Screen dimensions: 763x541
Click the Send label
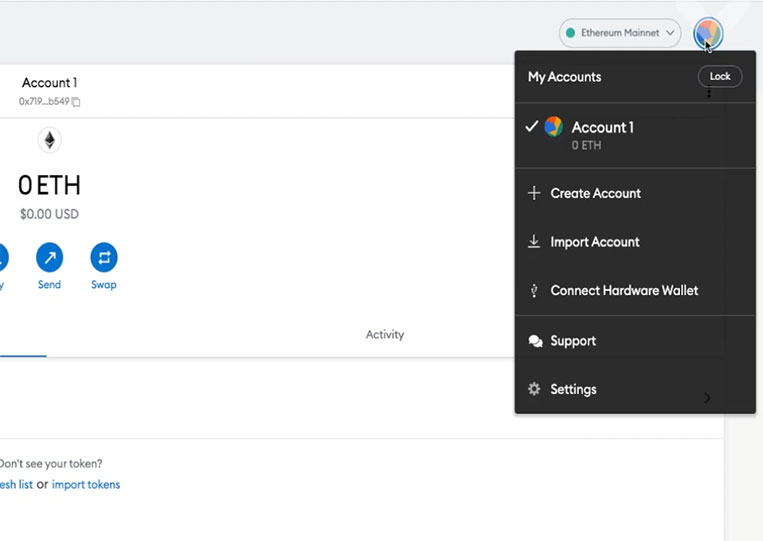(x=50, y=285)
